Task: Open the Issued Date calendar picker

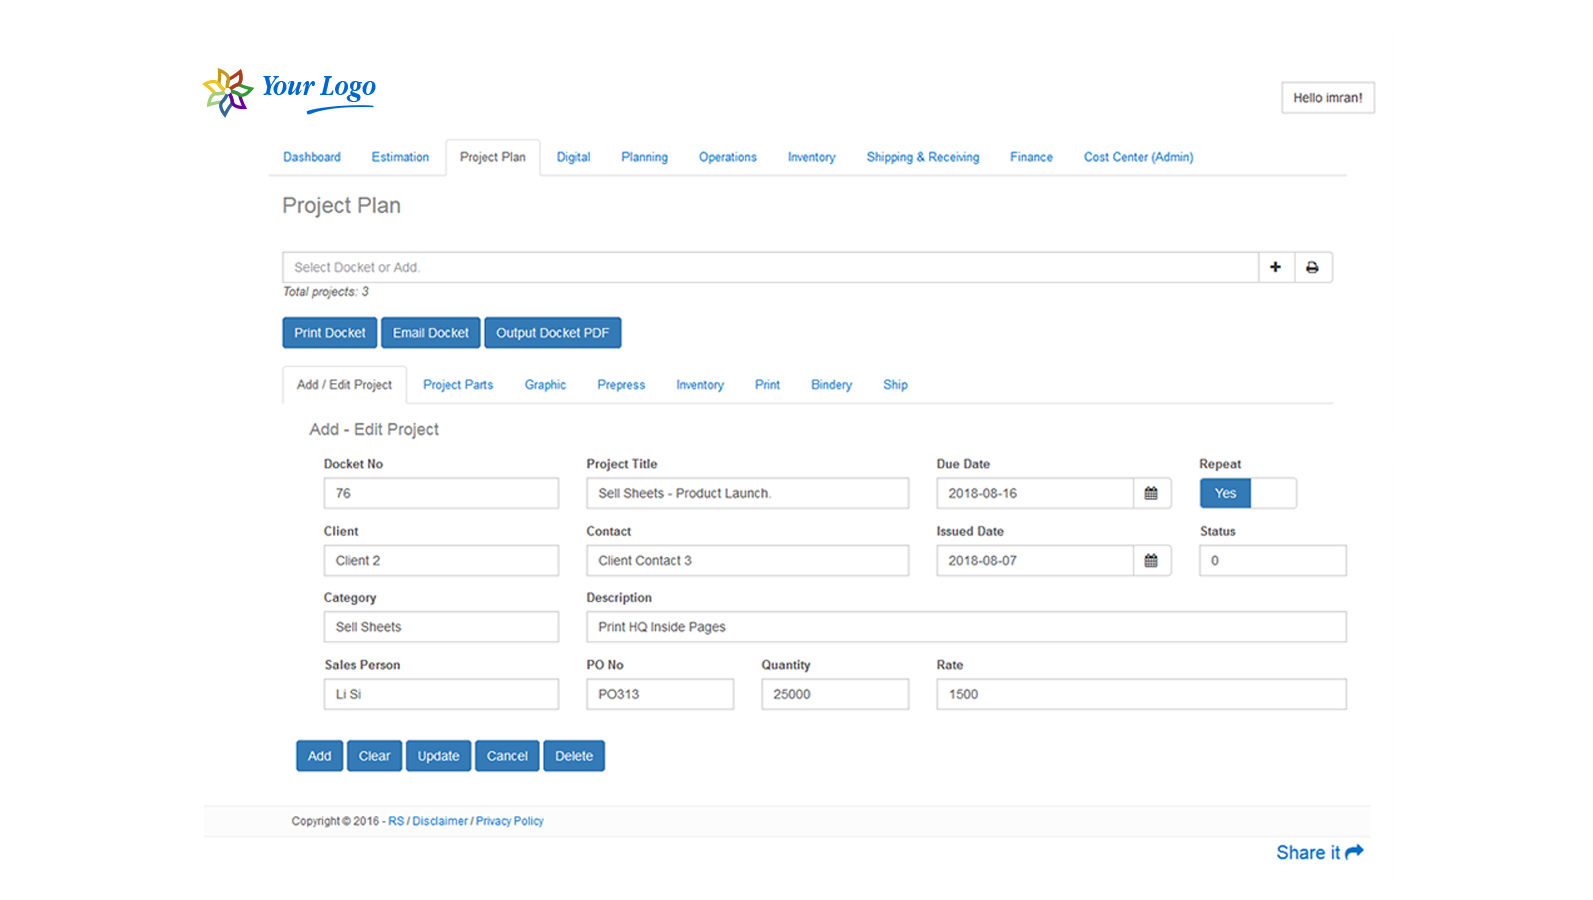Action: click(x=1151, y=561)
